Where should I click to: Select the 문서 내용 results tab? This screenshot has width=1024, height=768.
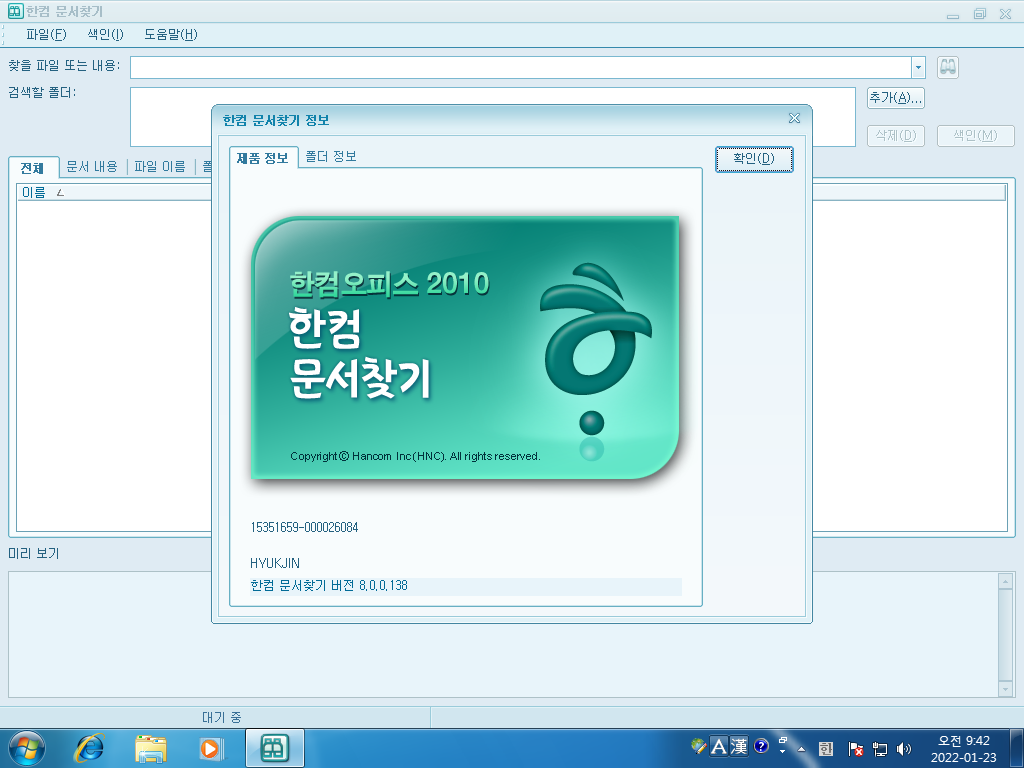click(x=92, y=167)
